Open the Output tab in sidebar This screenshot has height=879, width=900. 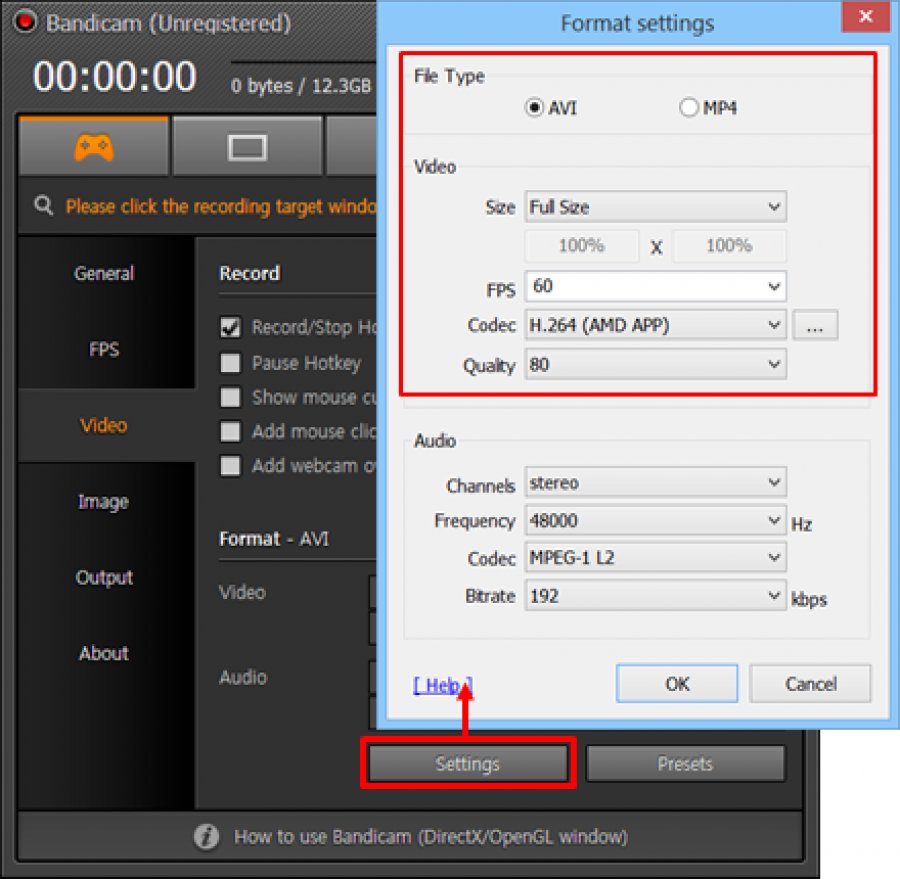(104, 577)
